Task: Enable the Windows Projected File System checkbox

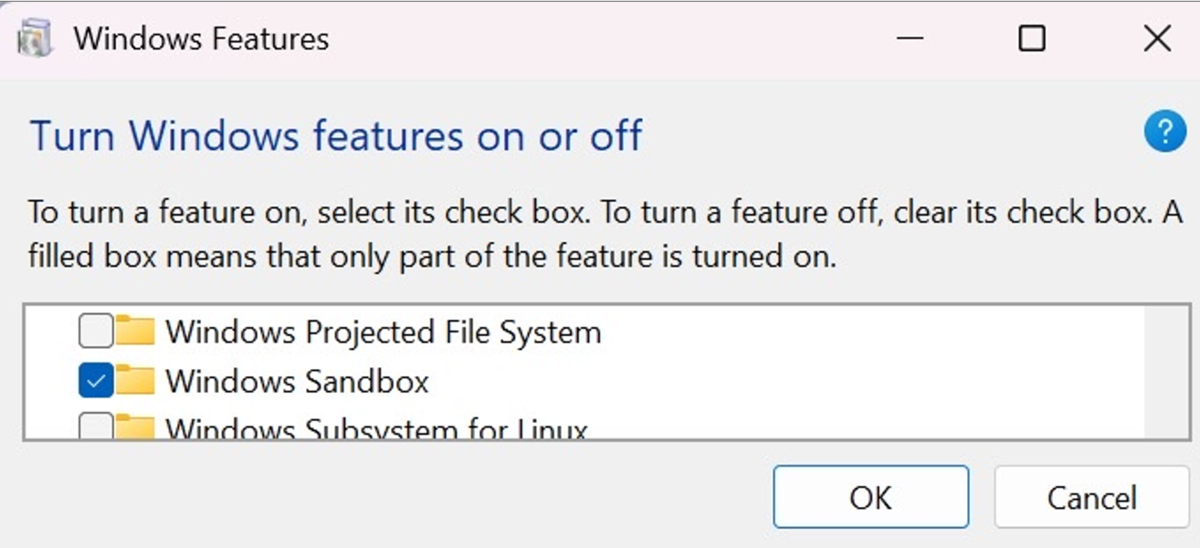Action: (x=95, y=330)
